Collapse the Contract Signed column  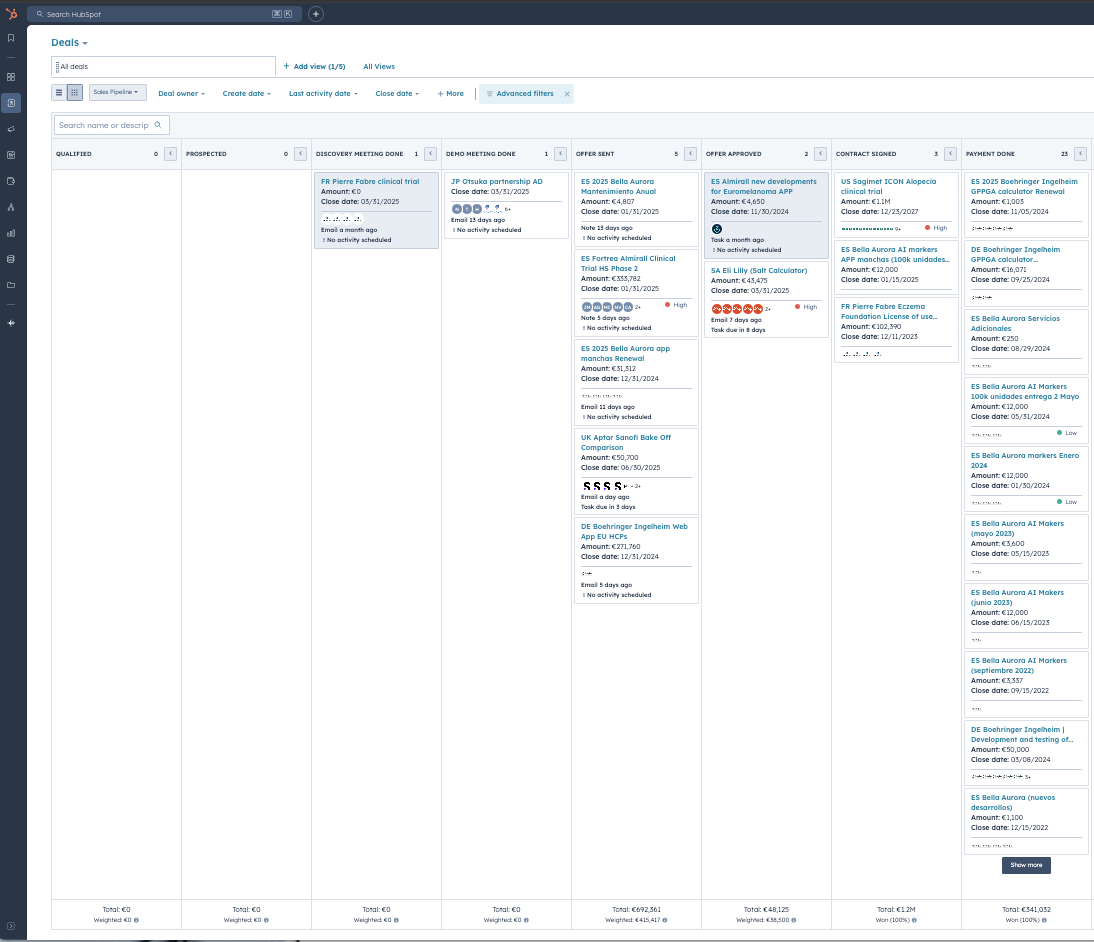[x=950, y=154]
